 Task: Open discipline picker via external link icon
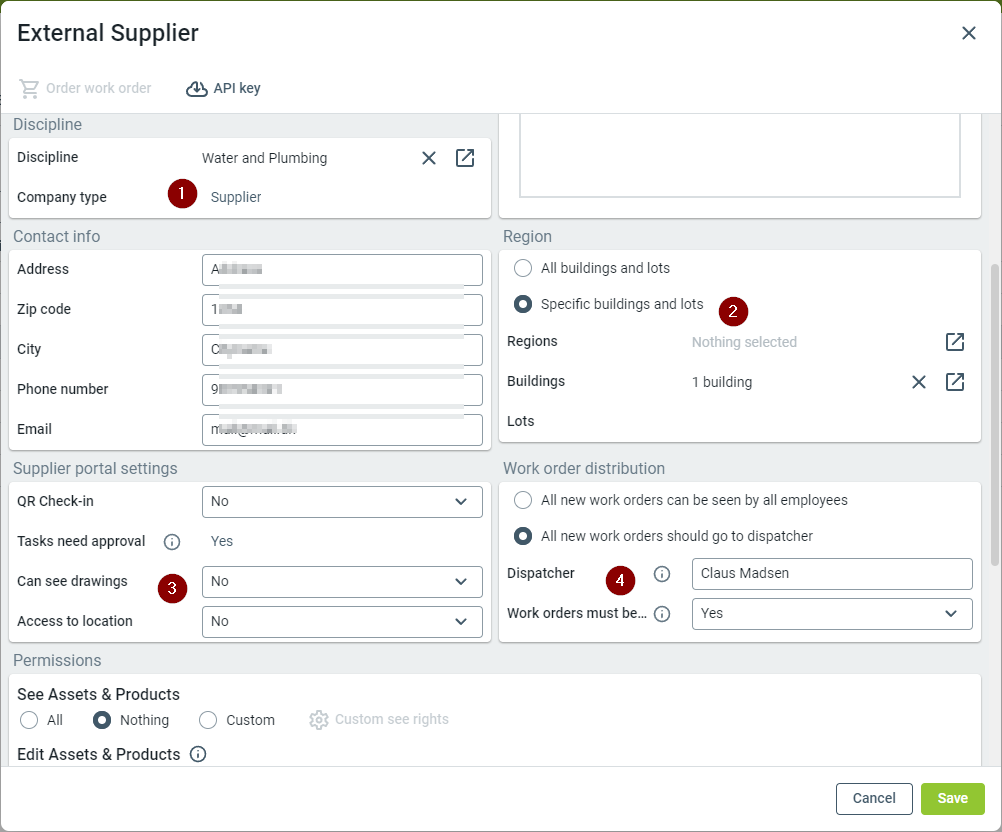[x=465, y=158]
